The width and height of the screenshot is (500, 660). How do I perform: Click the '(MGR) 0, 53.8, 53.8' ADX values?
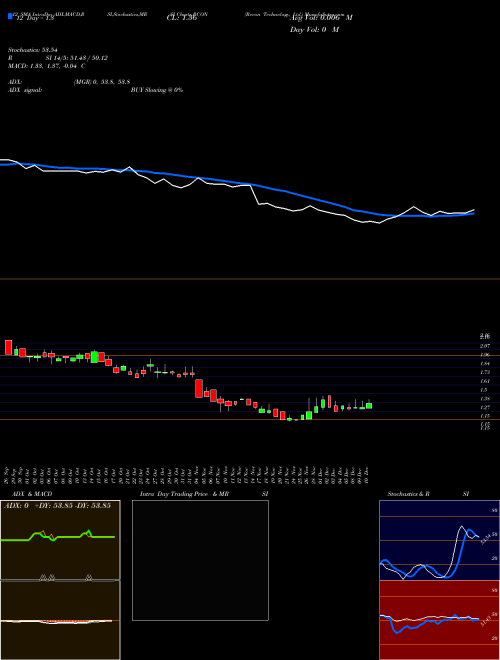(x=102, y=82)
